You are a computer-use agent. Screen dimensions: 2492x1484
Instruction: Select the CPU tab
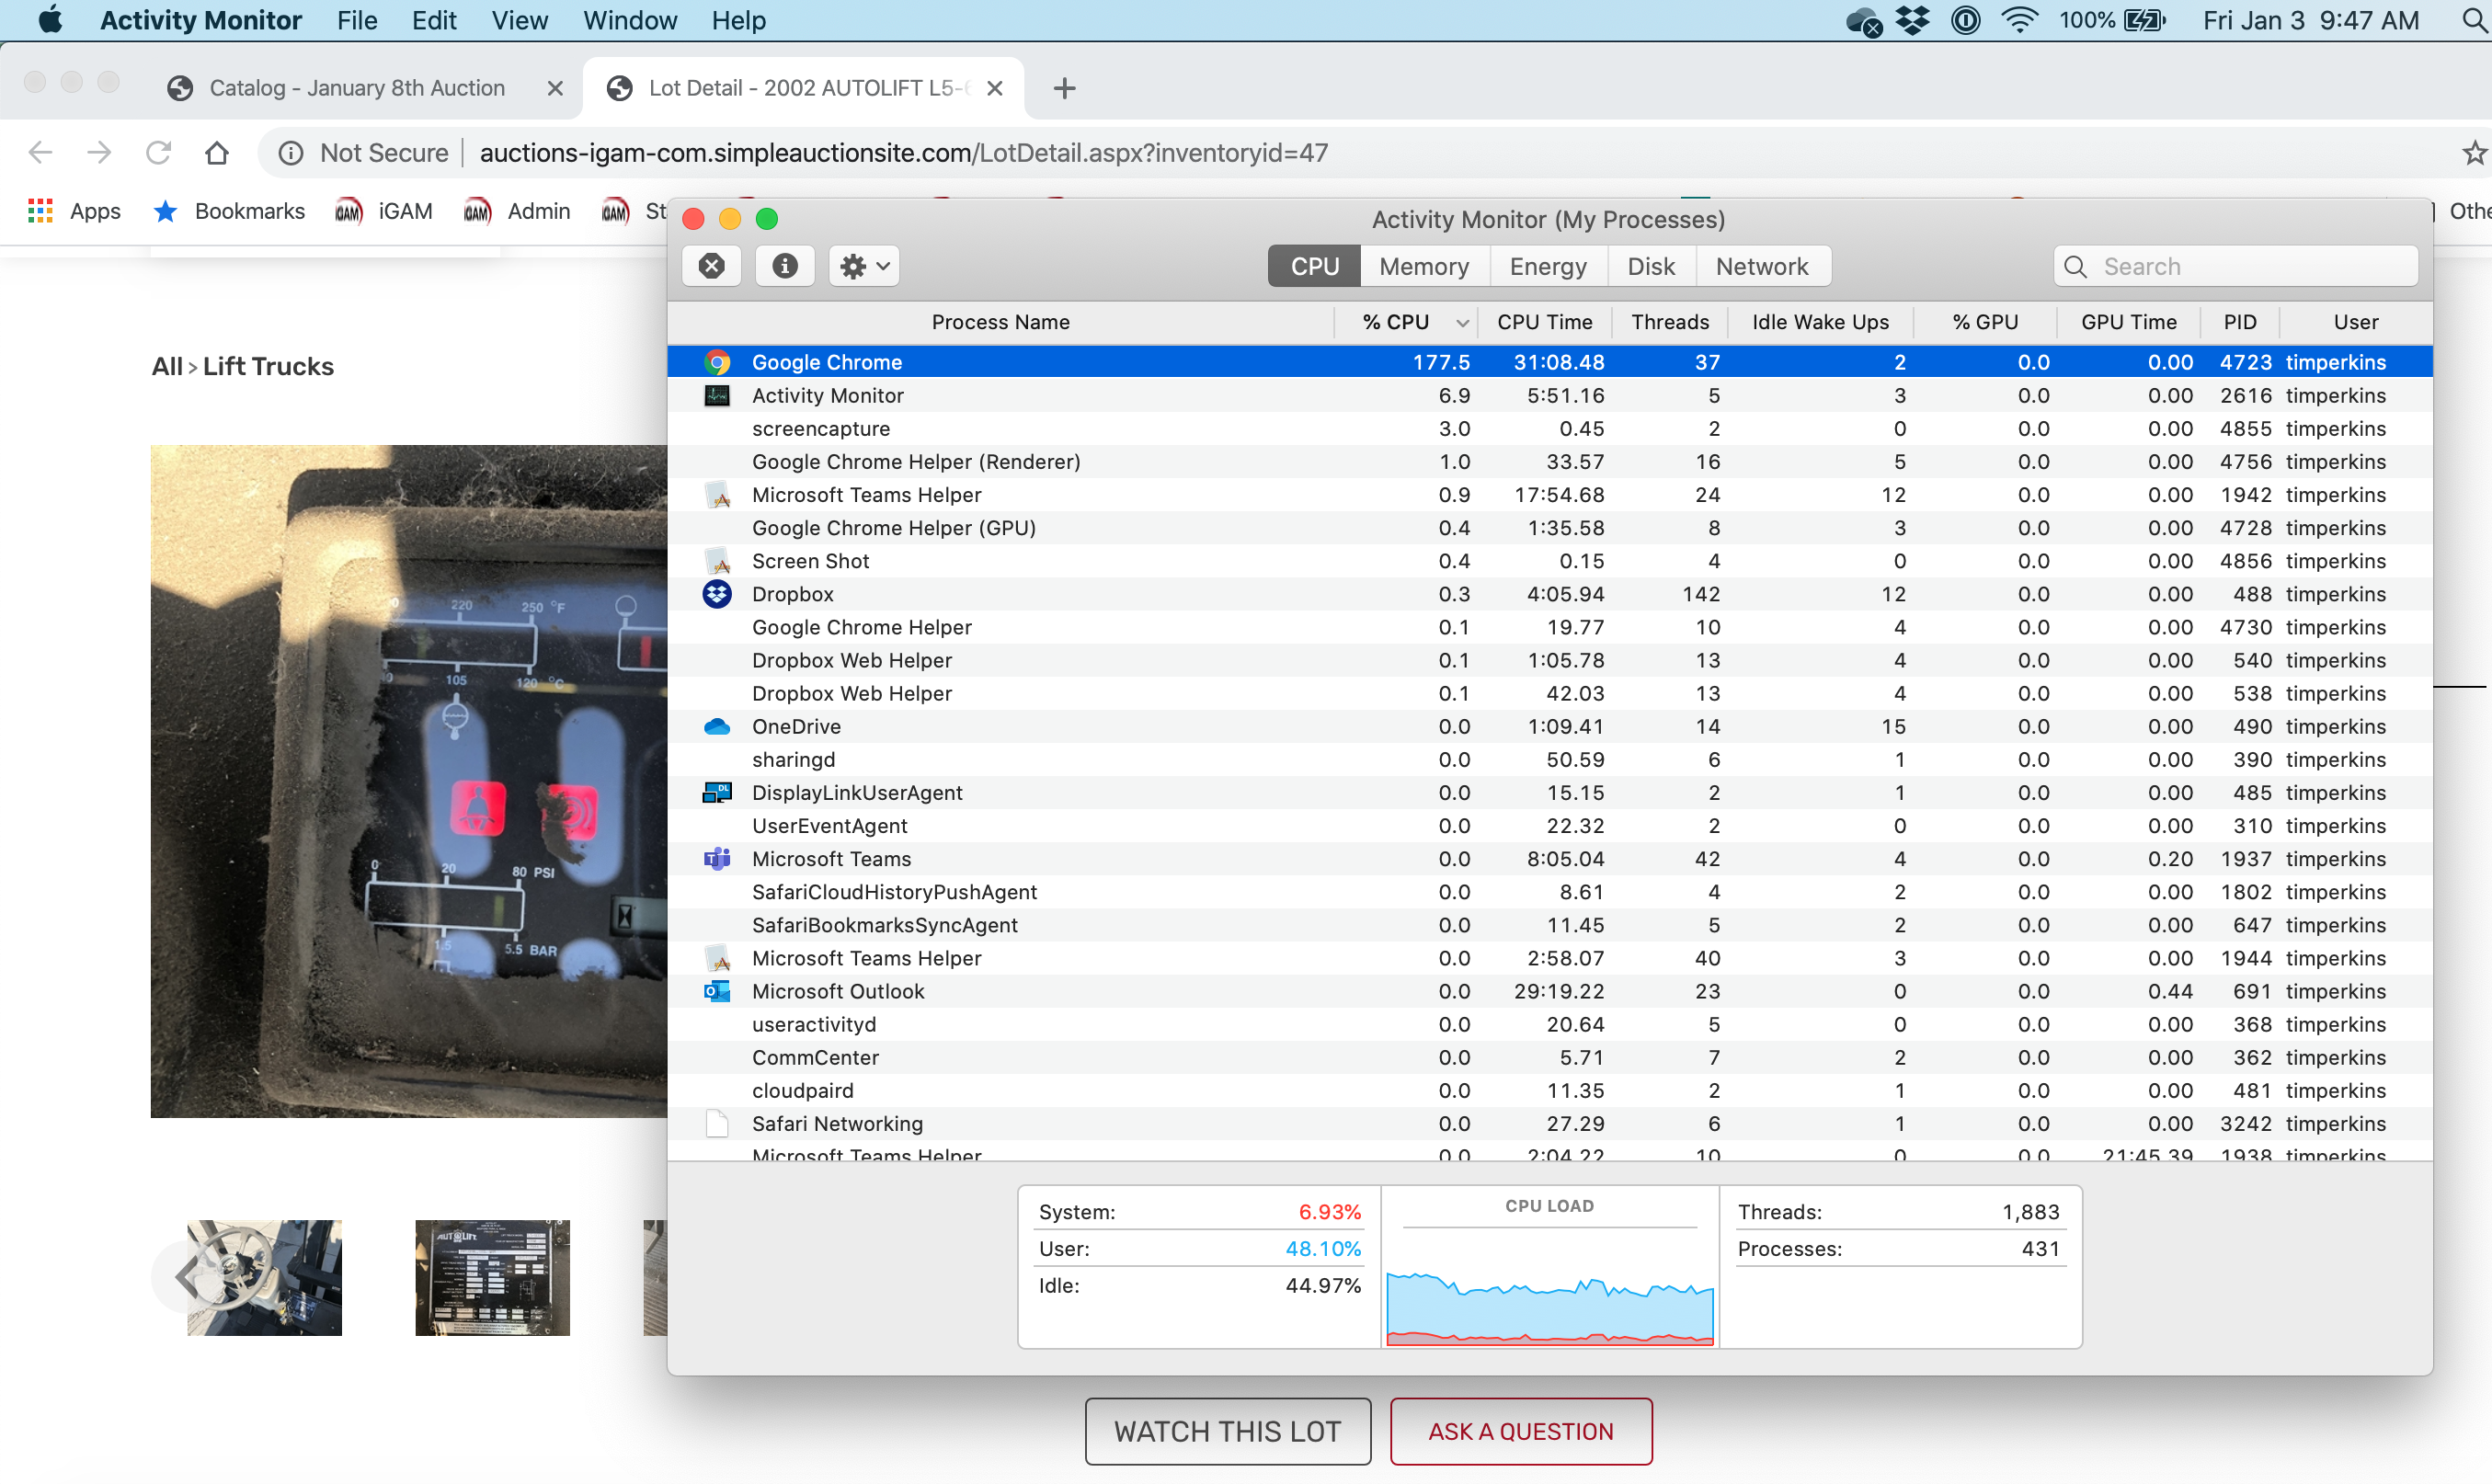point(1314,266)
